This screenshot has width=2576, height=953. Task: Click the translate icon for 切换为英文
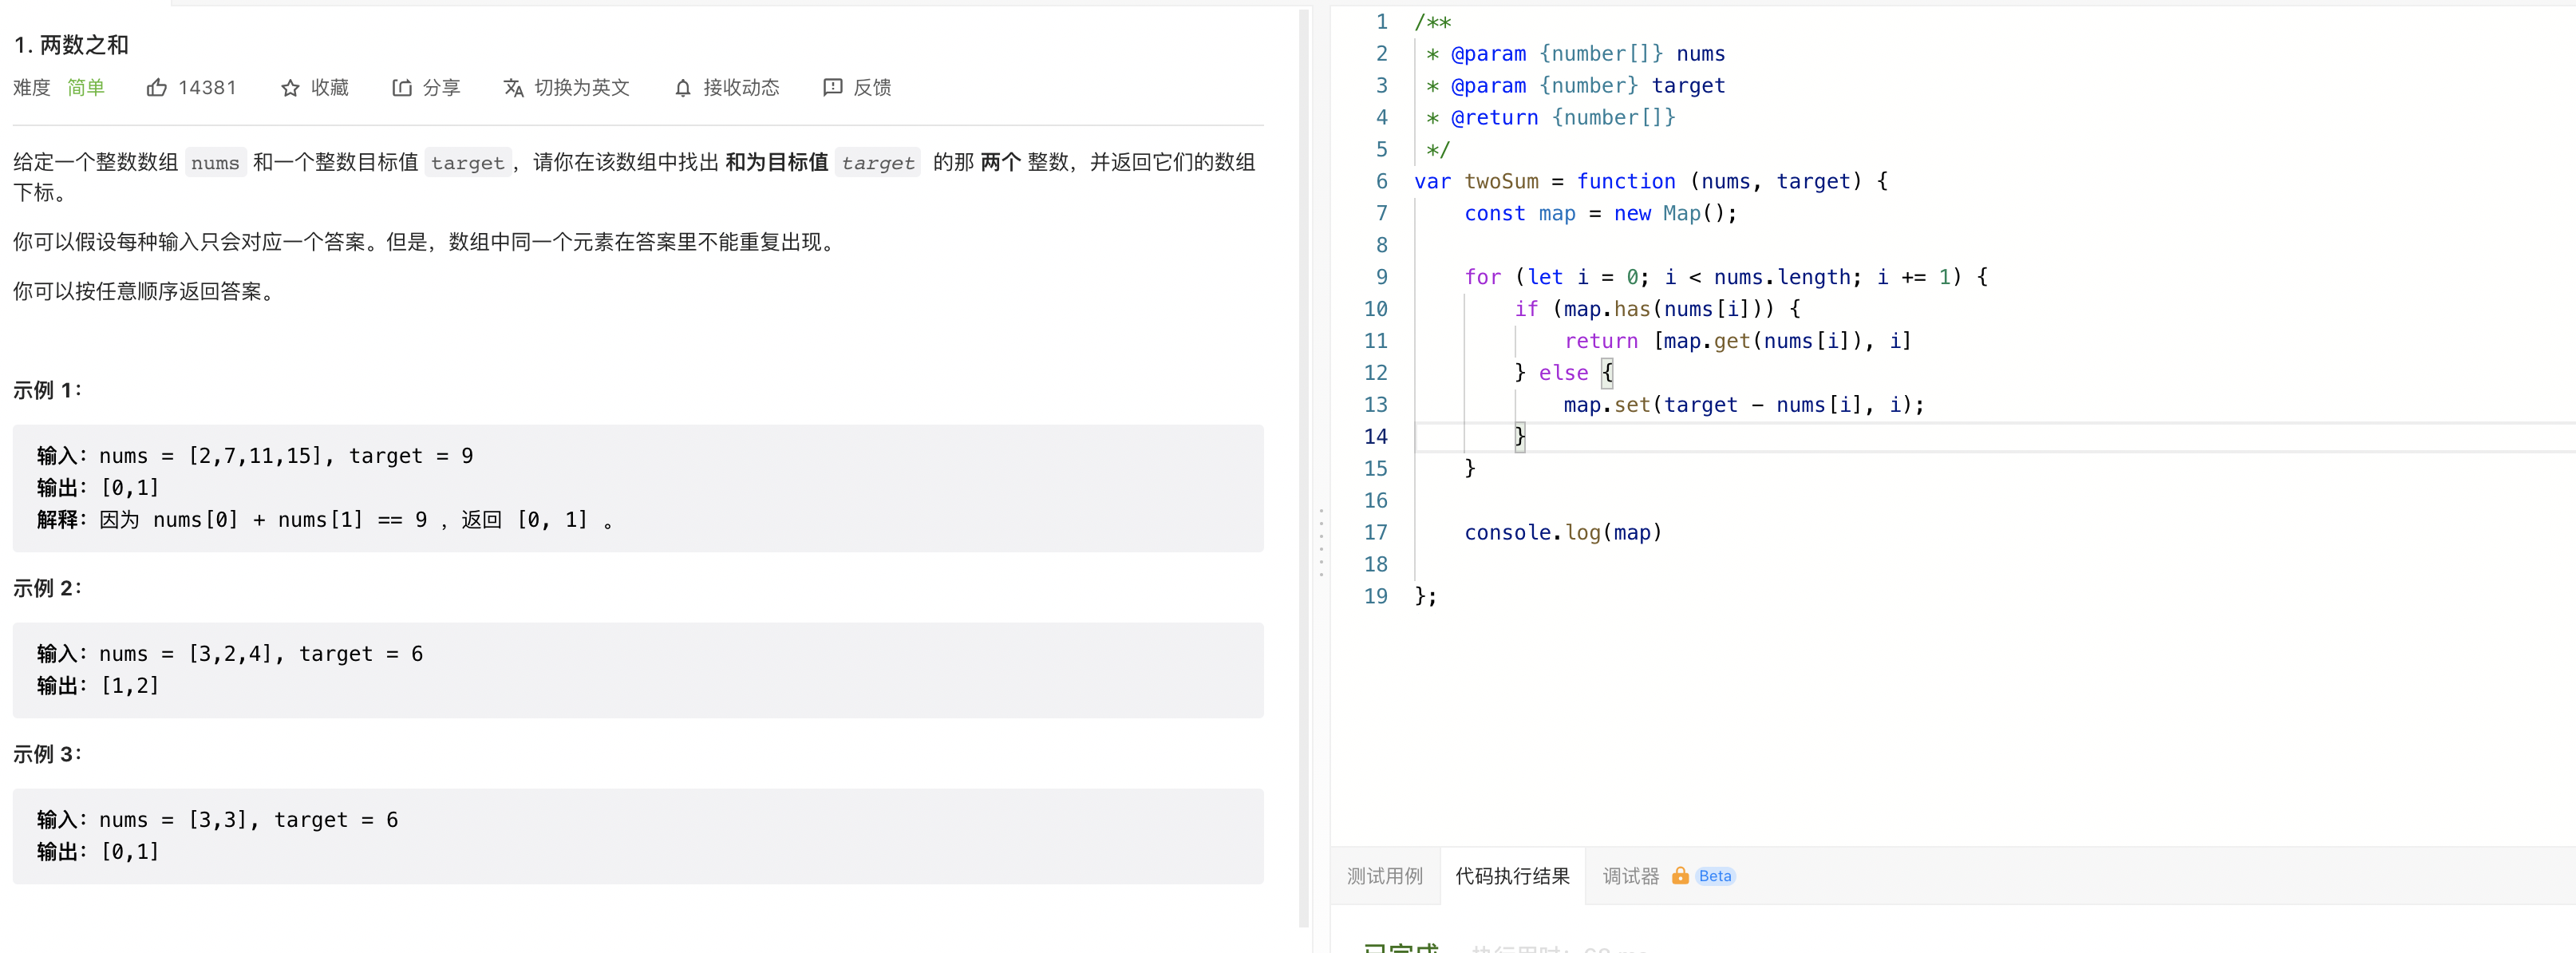pos(514,88)
